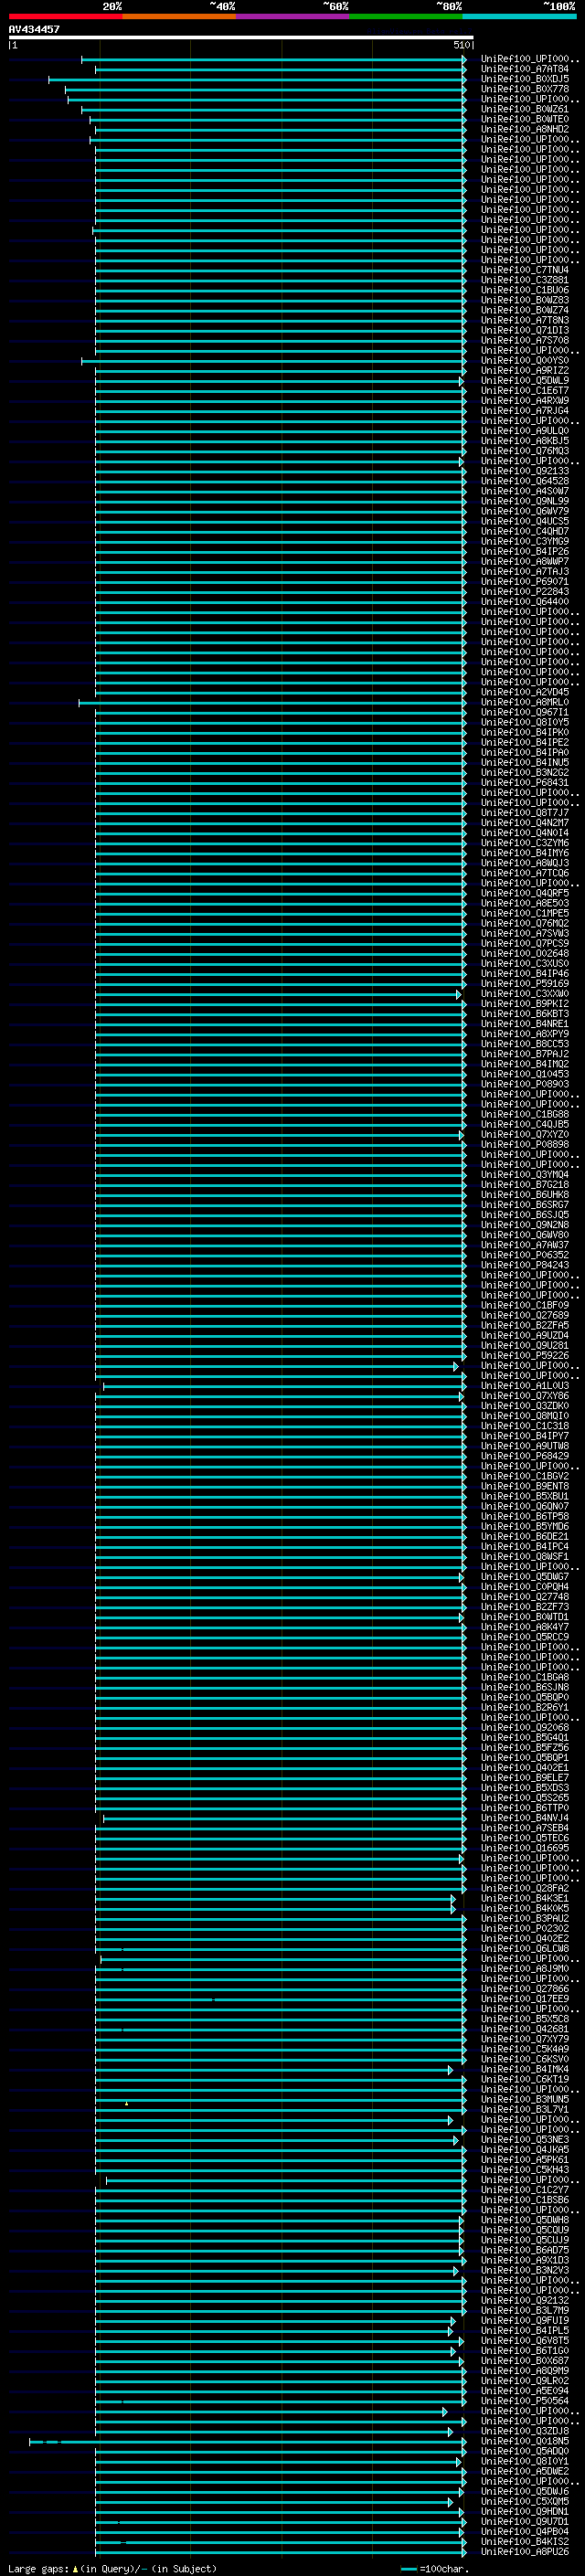Click the cyan ~100% identity legend segment

tap(519, 16)
